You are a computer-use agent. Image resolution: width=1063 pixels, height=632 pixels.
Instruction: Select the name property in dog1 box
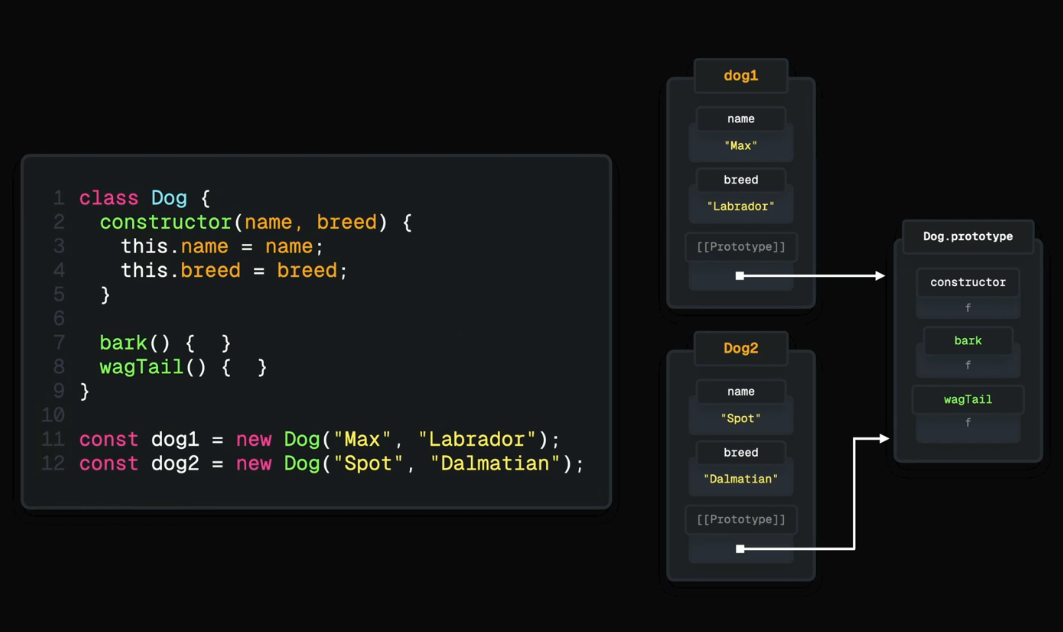[740, 119]
